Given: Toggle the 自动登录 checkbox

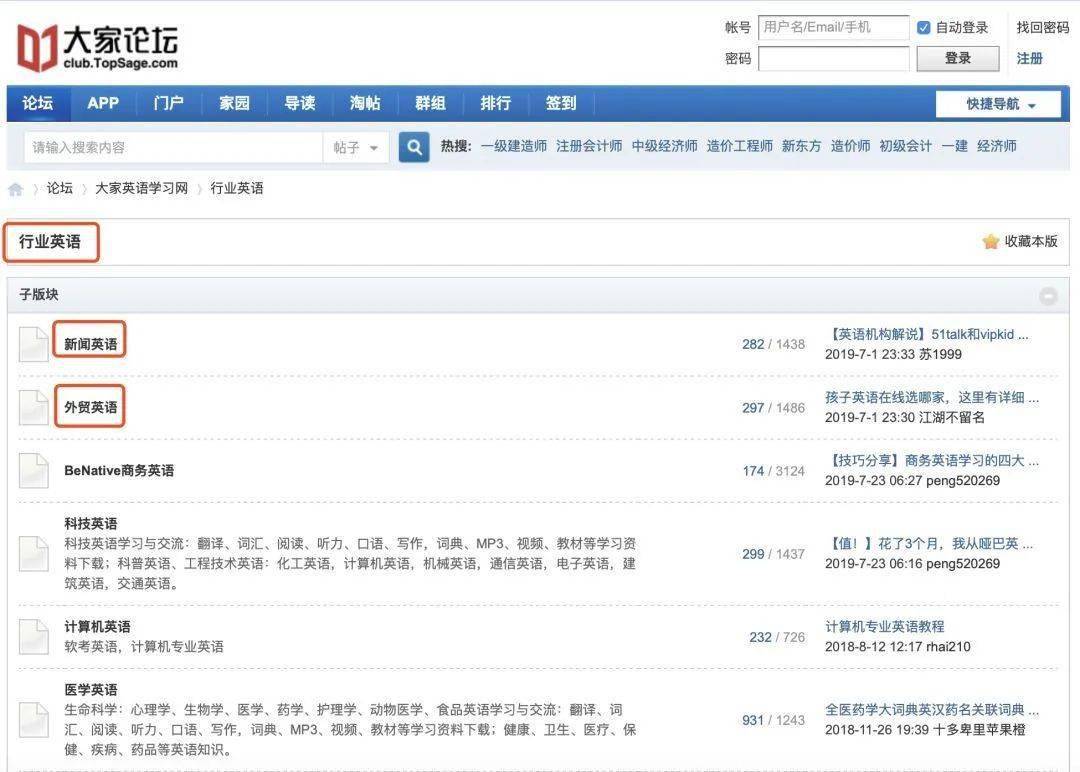Looking at the screenshot, I should click(924, 28).
